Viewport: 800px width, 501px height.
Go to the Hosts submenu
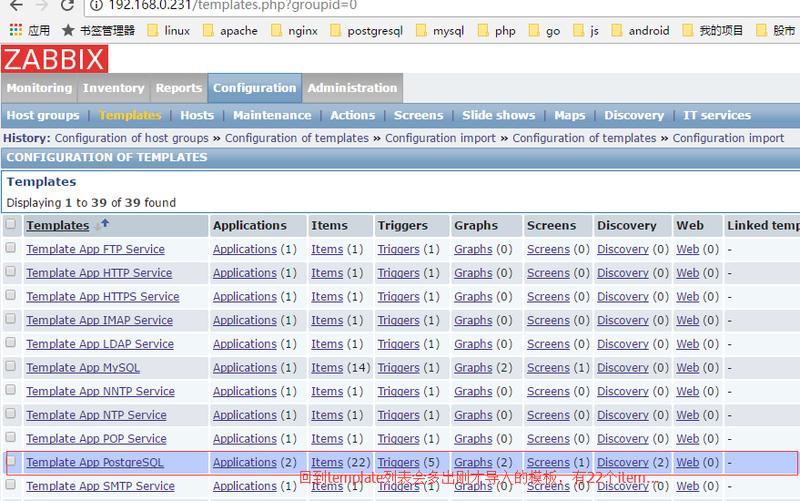196,115
